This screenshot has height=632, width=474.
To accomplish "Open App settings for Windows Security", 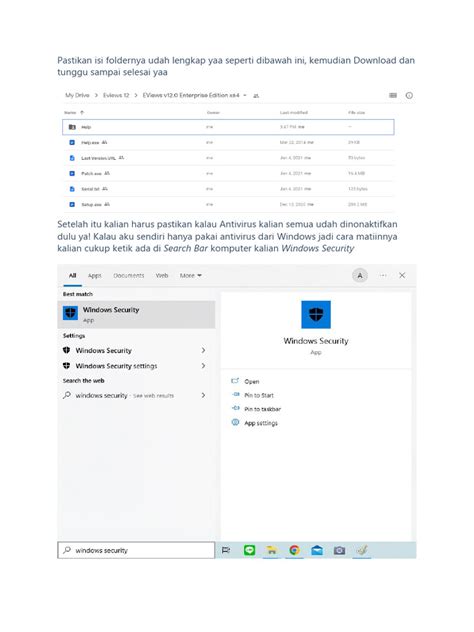I will pos(261,423).
